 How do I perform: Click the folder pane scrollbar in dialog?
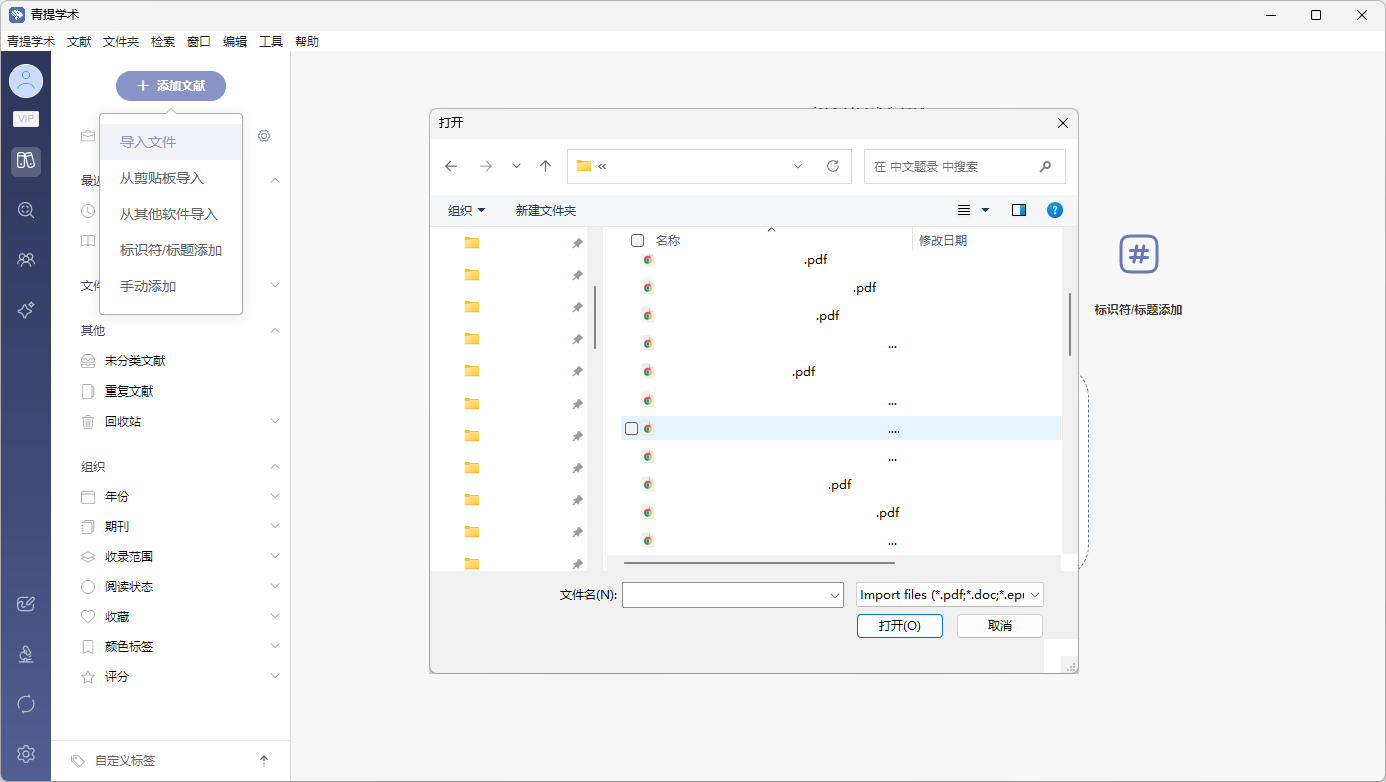coord(595,317)
